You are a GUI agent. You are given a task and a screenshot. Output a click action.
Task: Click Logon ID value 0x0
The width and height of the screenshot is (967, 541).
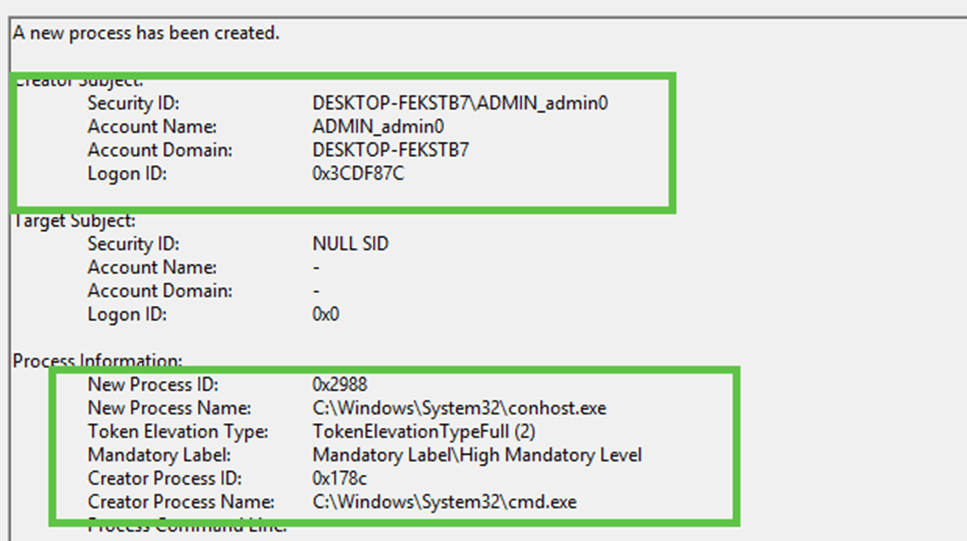coord(326,314)
